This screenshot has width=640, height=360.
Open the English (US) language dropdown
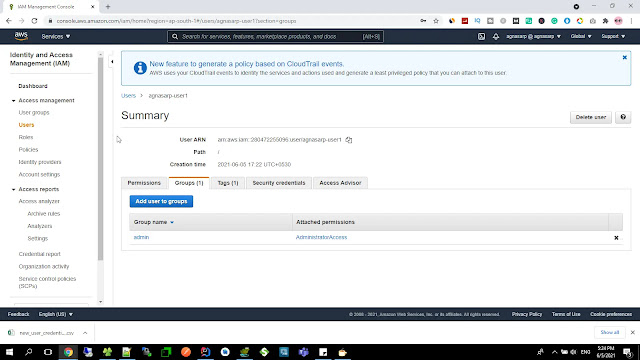(x=56, y=314)
